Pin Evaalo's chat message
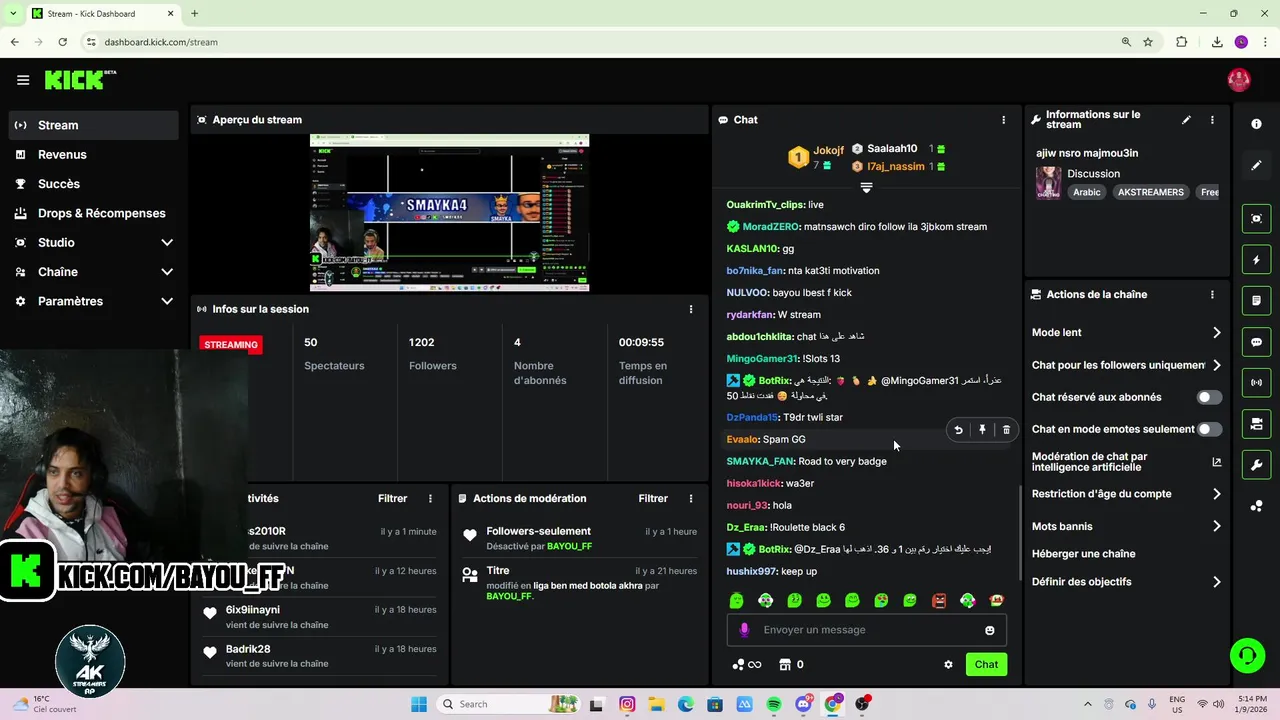 982,430
